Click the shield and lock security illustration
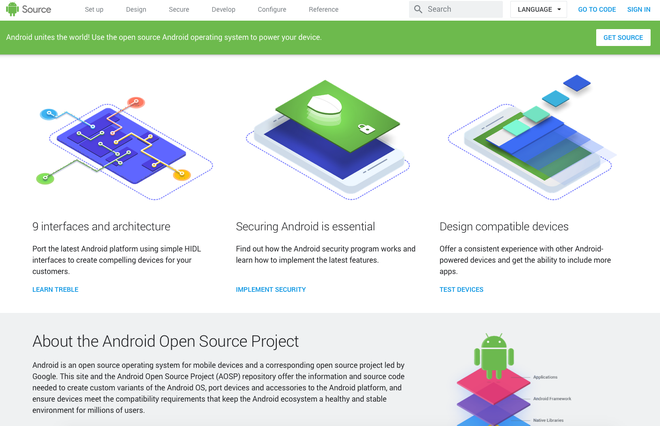660x426 pixels. [x=328, y=140]
